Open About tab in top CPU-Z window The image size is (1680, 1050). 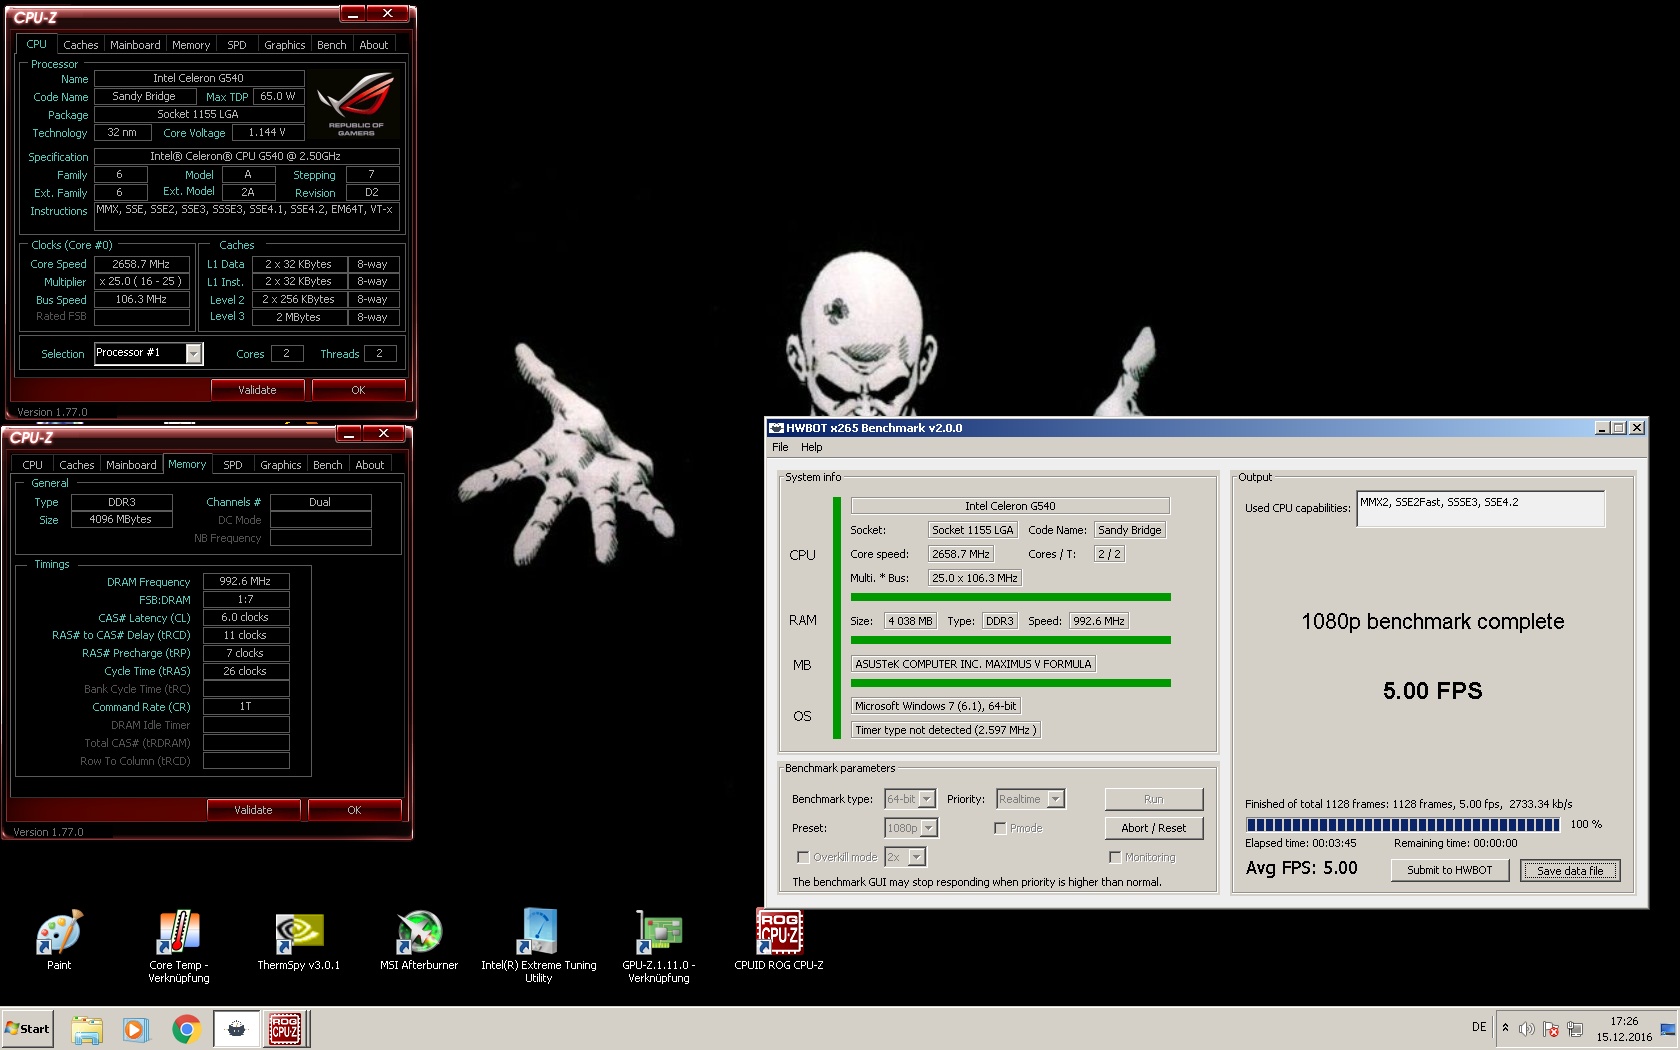[x=374, y=45]
